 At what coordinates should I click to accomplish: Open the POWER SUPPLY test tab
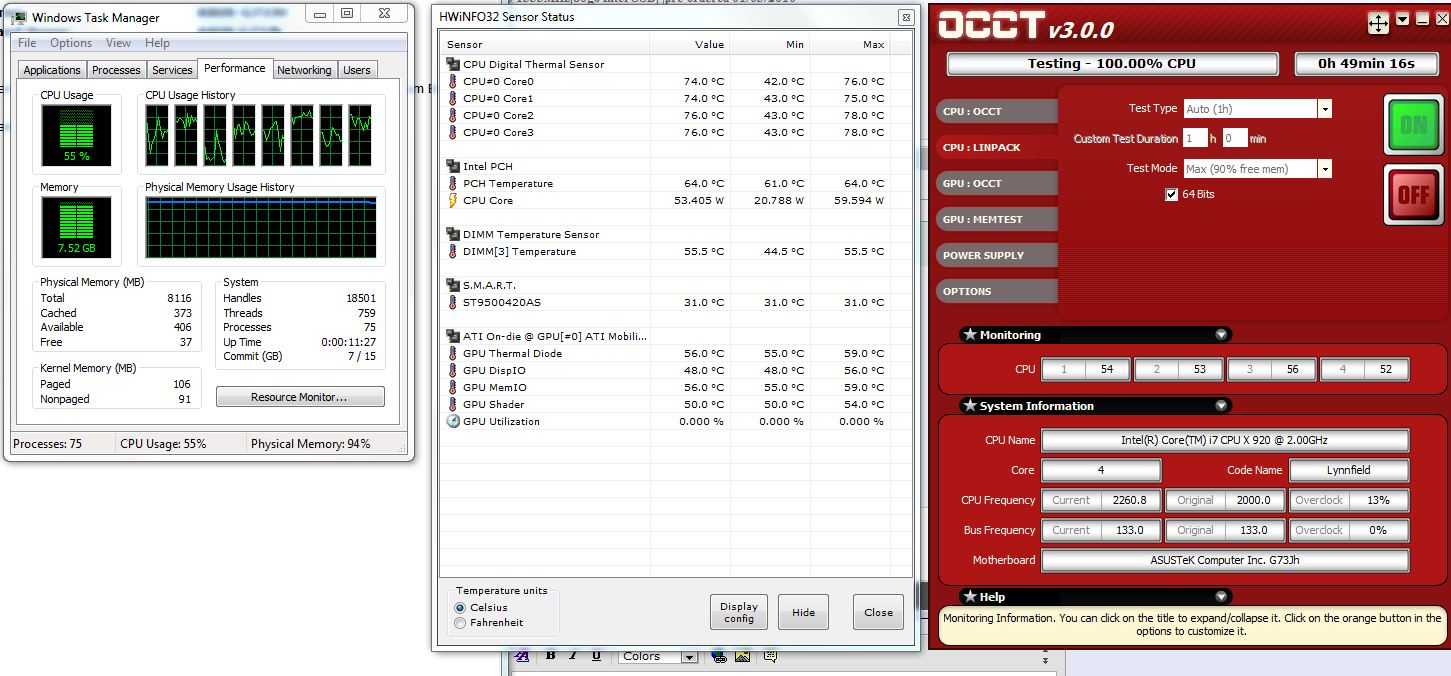997,255
